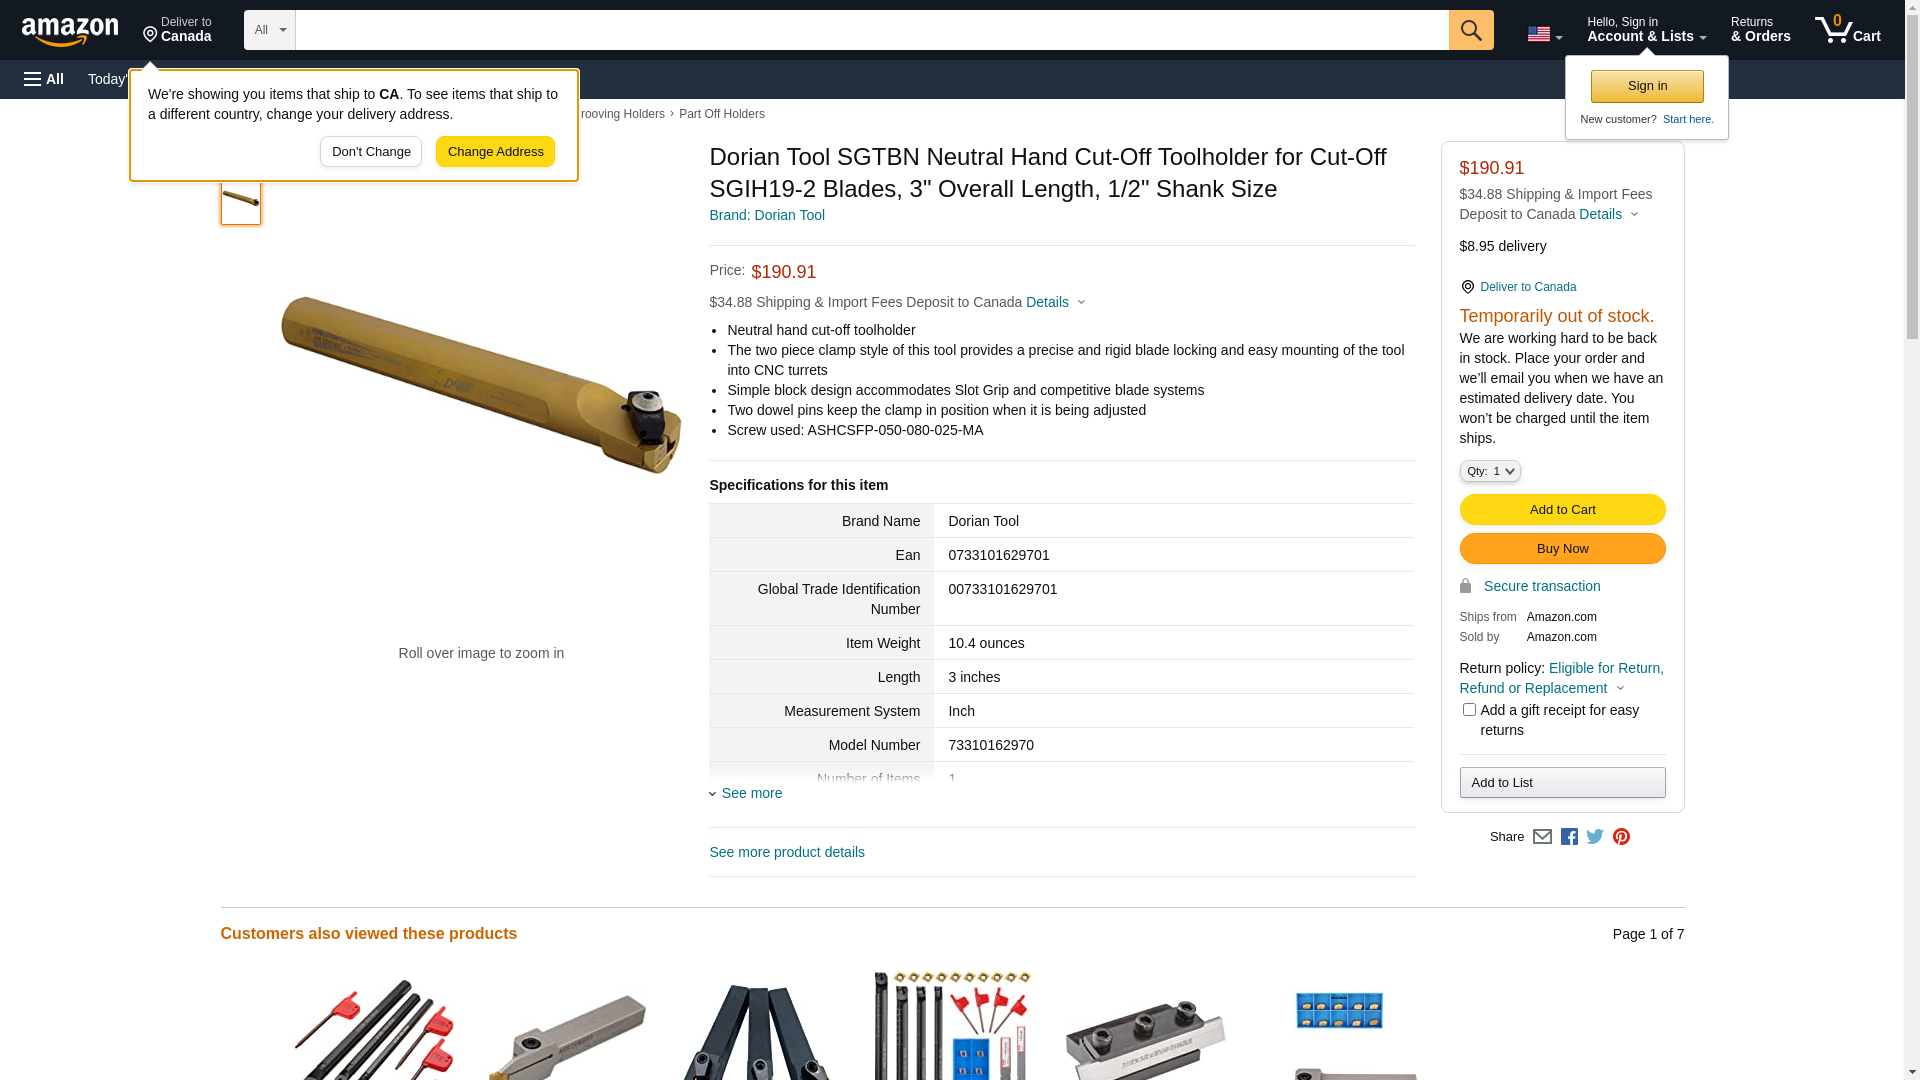1920x1080 pixels.
Task: Check the gift receipt checkbox
Action: coord(1469,710)
